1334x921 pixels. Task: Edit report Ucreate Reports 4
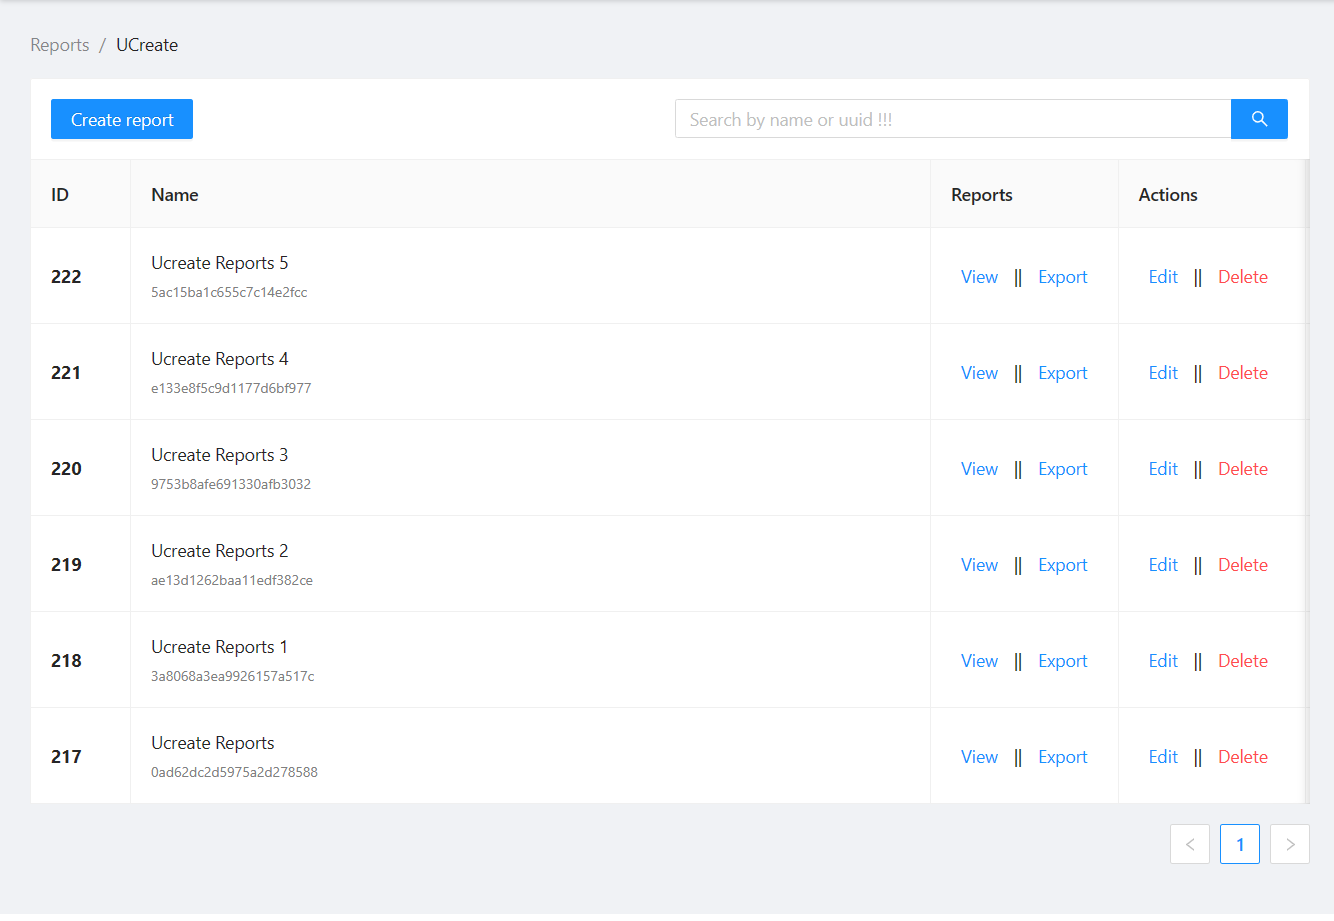tap(1163, 373)
